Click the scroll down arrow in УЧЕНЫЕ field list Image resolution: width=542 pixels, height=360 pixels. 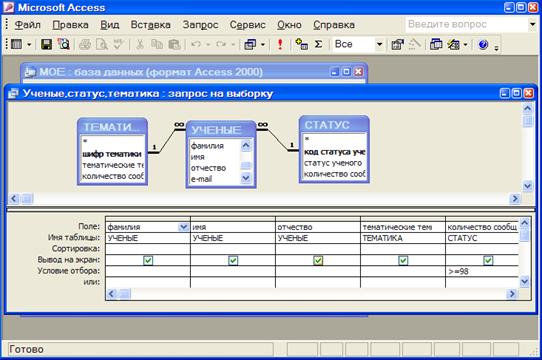246,178
